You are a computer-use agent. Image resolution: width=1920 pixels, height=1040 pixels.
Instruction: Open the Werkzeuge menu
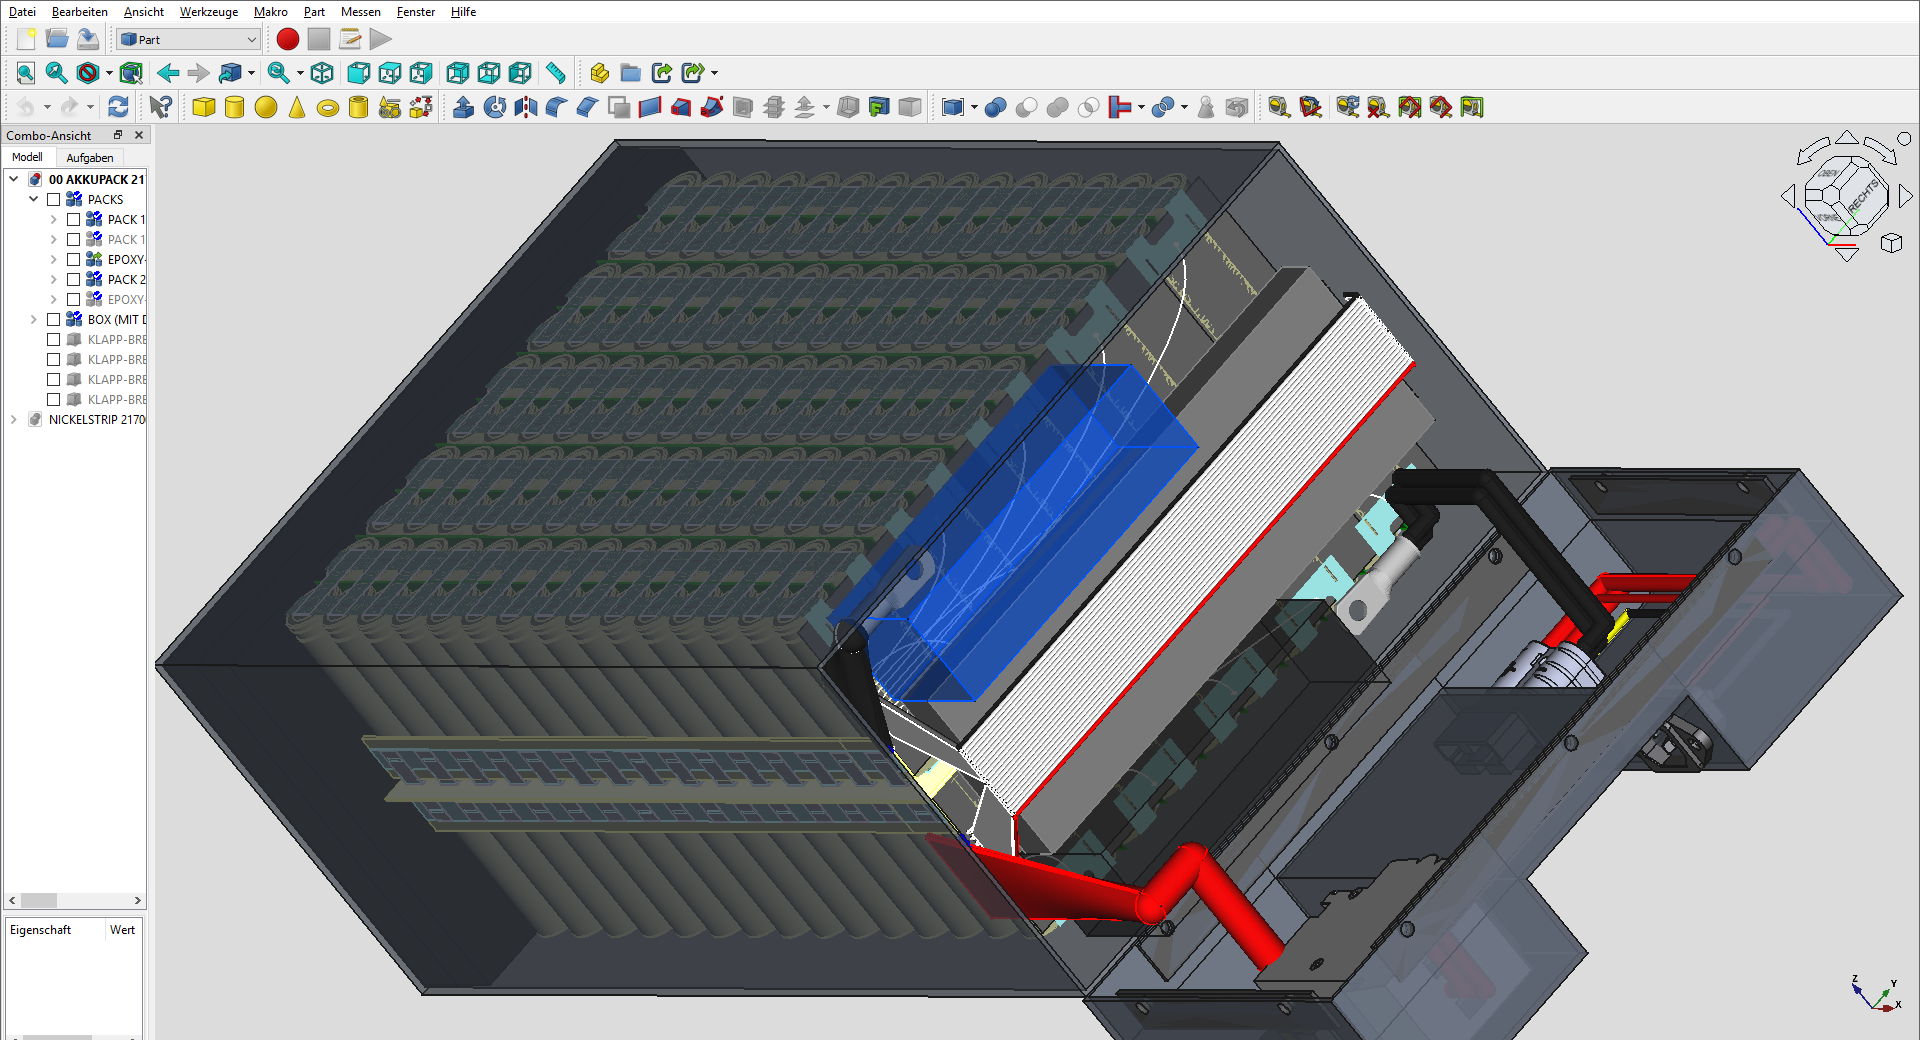click(208, 12)
